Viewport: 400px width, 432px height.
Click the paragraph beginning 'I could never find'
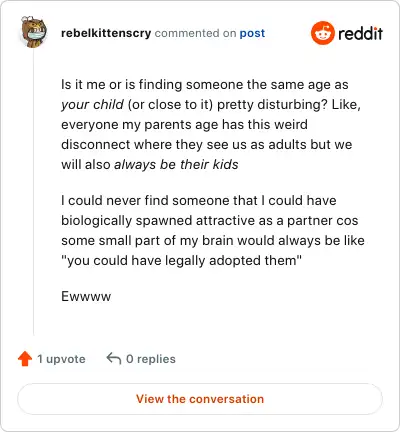point(213,231)
